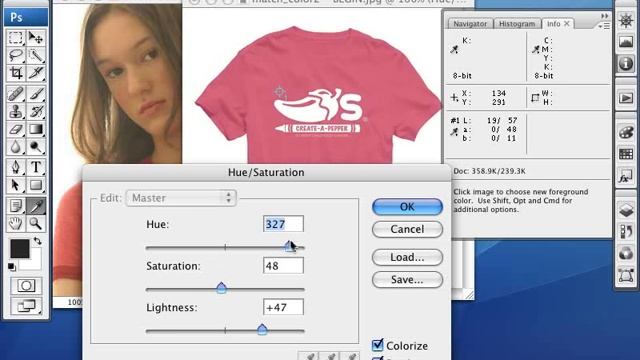The height and width of the screenshot is (360, 640).
Task: Select the Gradient tool
Action: coord(36,129)
